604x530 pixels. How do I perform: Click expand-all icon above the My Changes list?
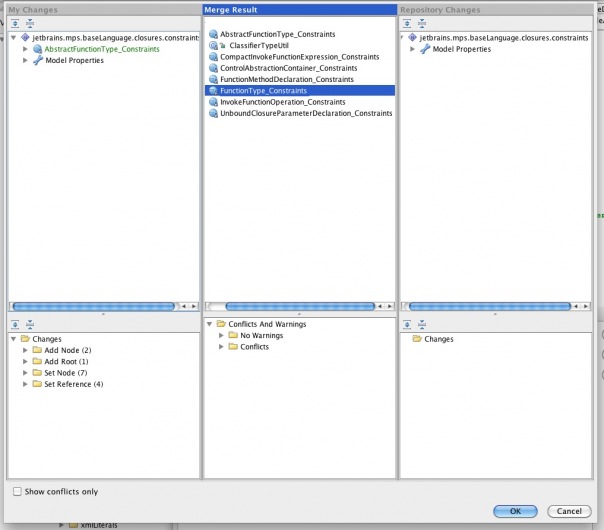16,324
